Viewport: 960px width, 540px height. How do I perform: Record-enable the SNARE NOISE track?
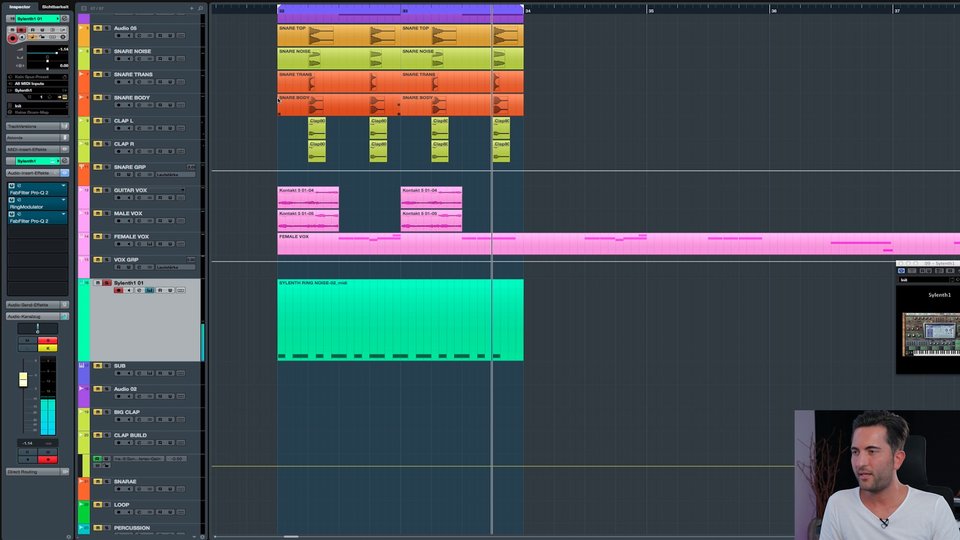(119, 59)
